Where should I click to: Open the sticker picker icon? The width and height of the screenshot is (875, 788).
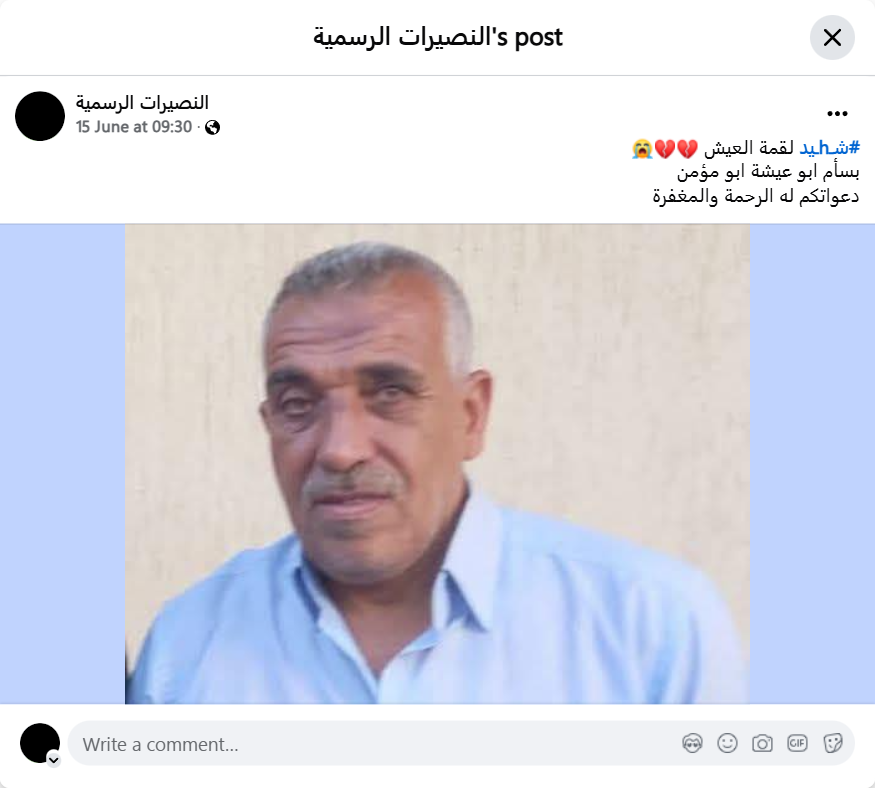[x=833, y=743]
